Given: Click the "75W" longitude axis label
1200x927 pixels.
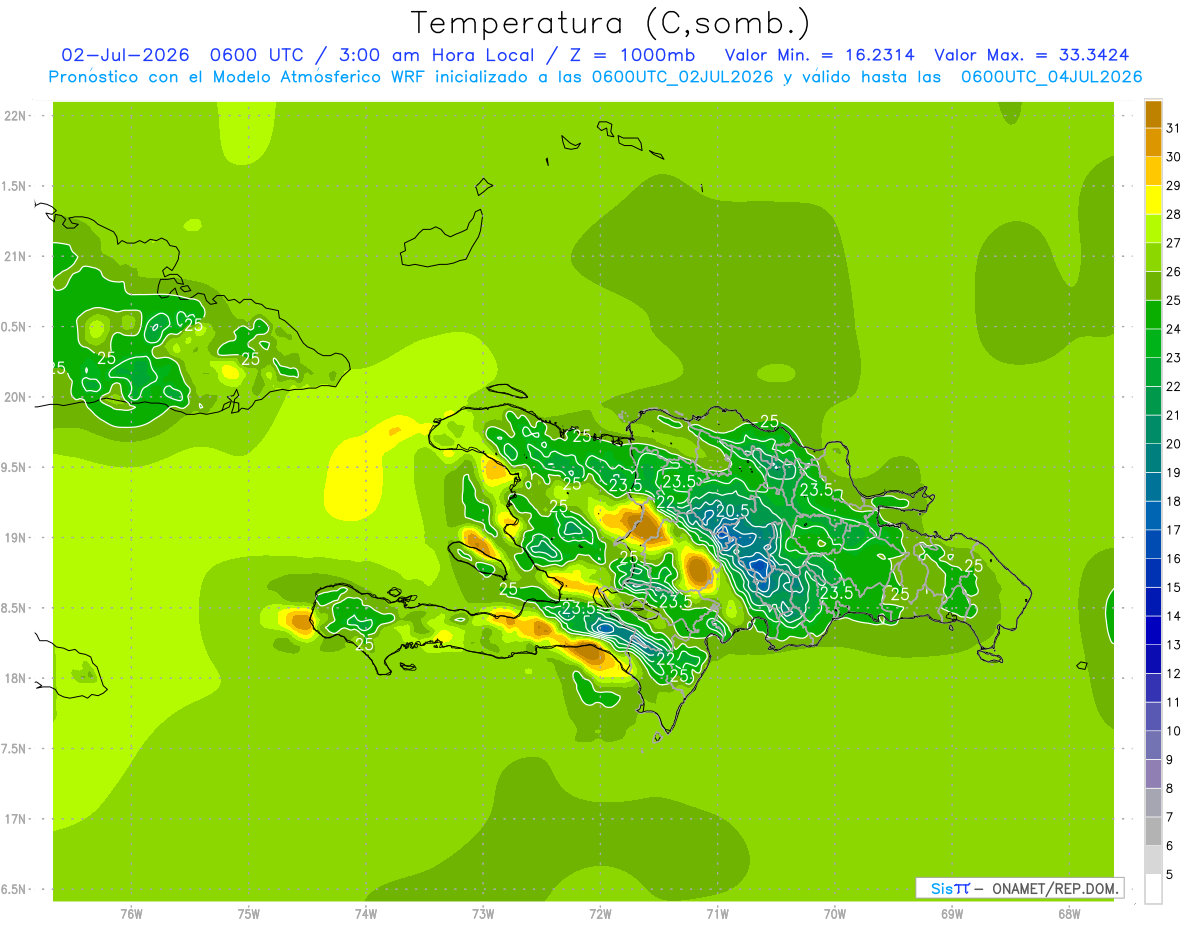Looking at the screenshot, I should pos(248,914).
